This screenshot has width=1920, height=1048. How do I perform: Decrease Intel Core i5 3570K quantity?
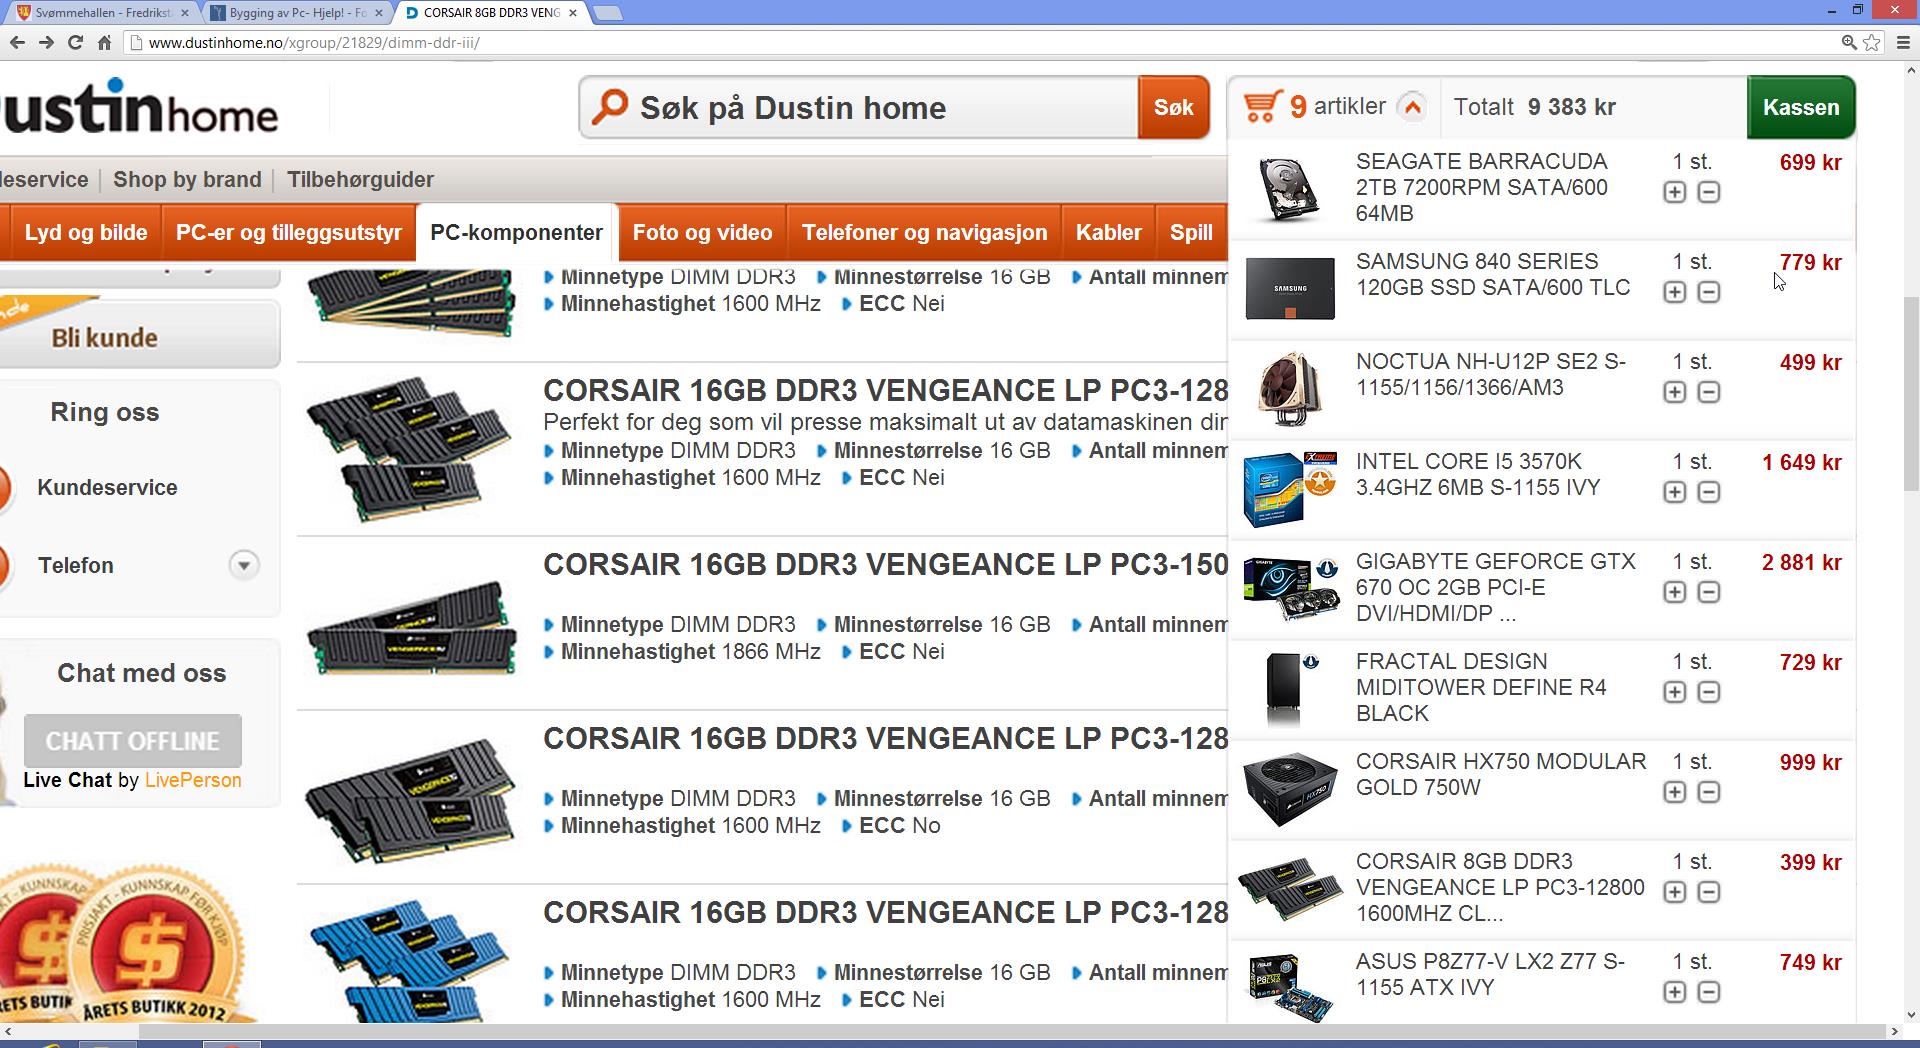[1709, 492]
